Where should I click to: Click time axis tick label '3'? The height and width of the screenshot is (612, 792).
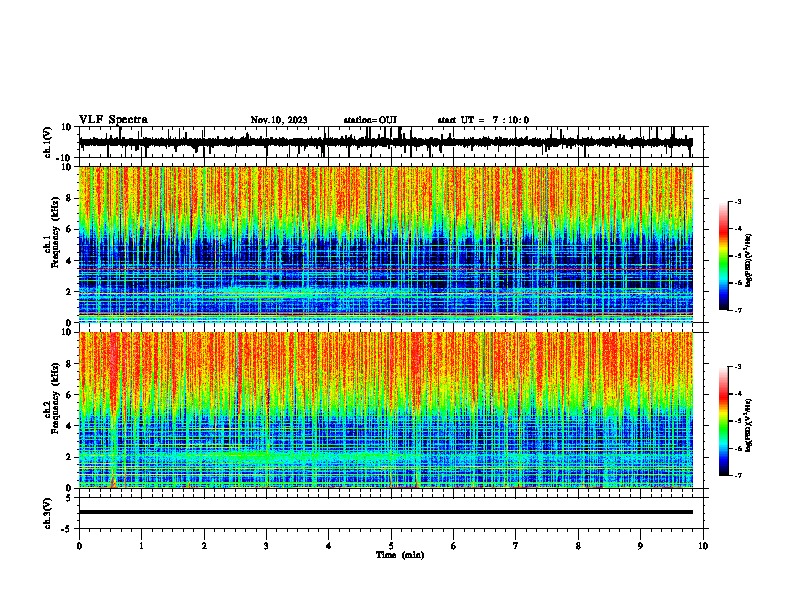click(x=266, y=546)
